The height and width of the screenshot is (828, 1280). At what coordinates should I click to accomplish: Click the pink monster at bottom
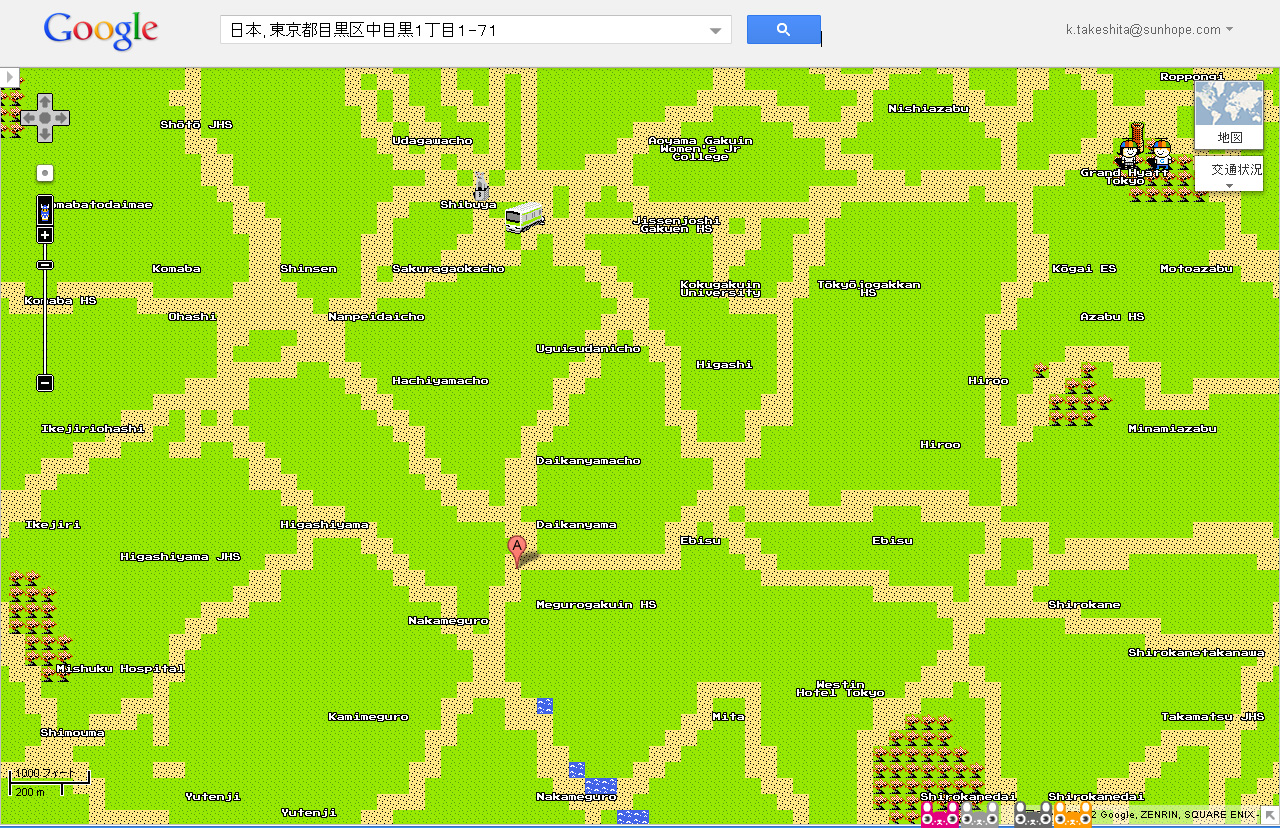click(x=939, y=813)
